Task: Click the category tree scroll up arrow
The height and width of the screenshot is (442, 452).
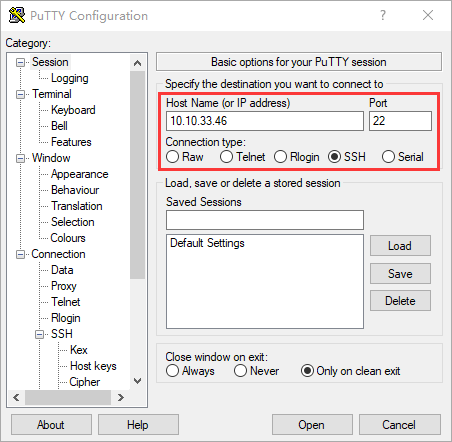Action: (137, 63)
